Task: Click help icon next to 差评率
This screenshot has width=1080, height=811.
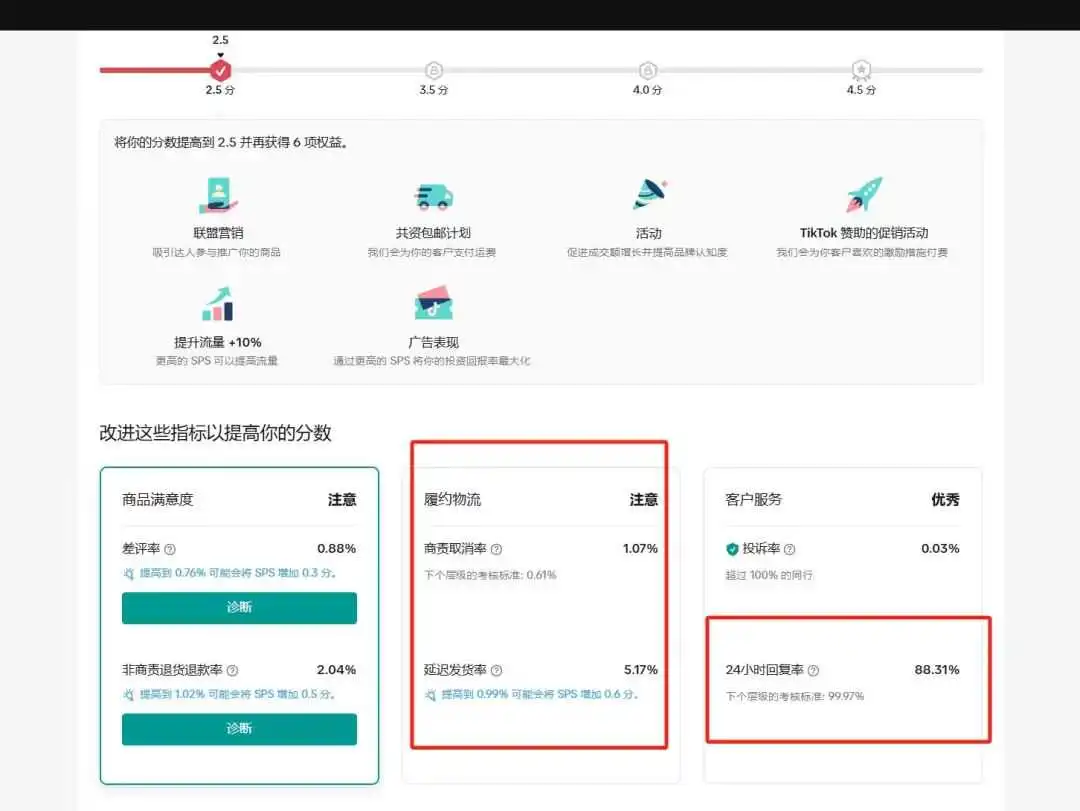Action: 170,549
